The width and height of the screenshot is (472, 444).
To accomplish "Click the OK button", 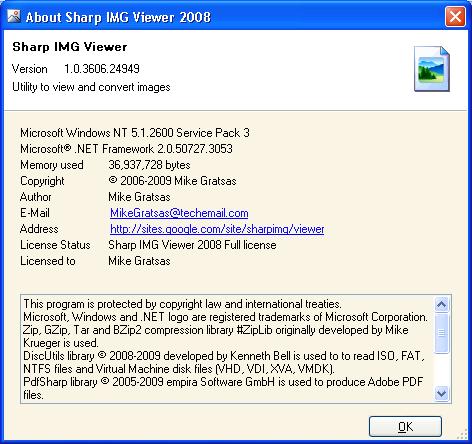I will [x=405, y=426].
